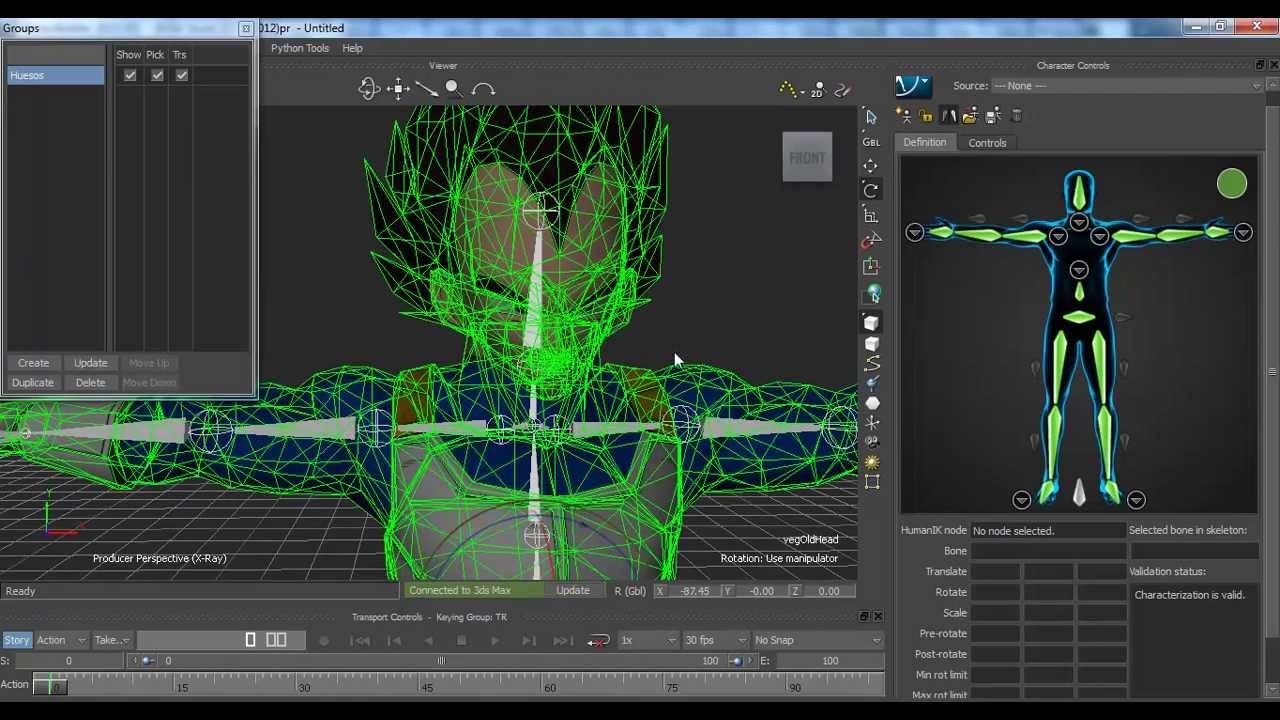Click Update next to Connected to 3ds Max
The height and width of the screenshot is (720, 1280).
pos(573,591)
